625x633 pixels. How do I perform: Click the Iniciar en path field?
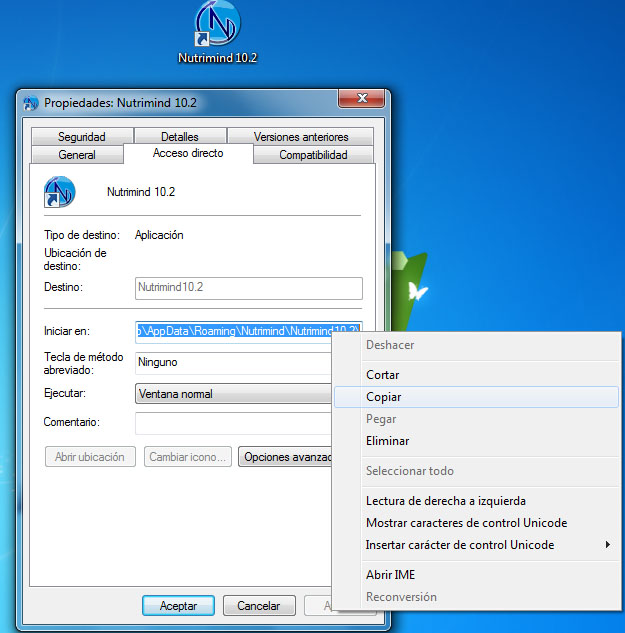(249, 331)
